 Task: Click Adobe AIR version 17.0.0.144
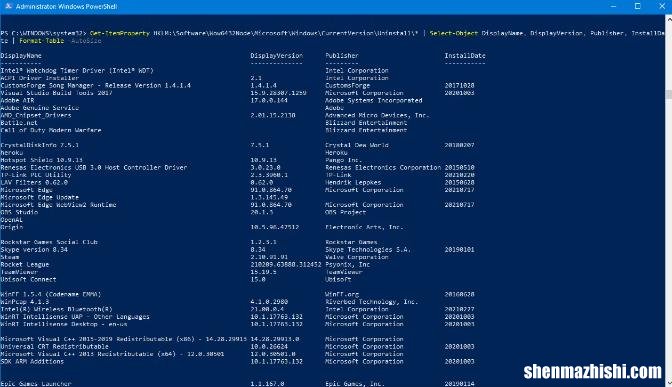[x=269, y=101]
